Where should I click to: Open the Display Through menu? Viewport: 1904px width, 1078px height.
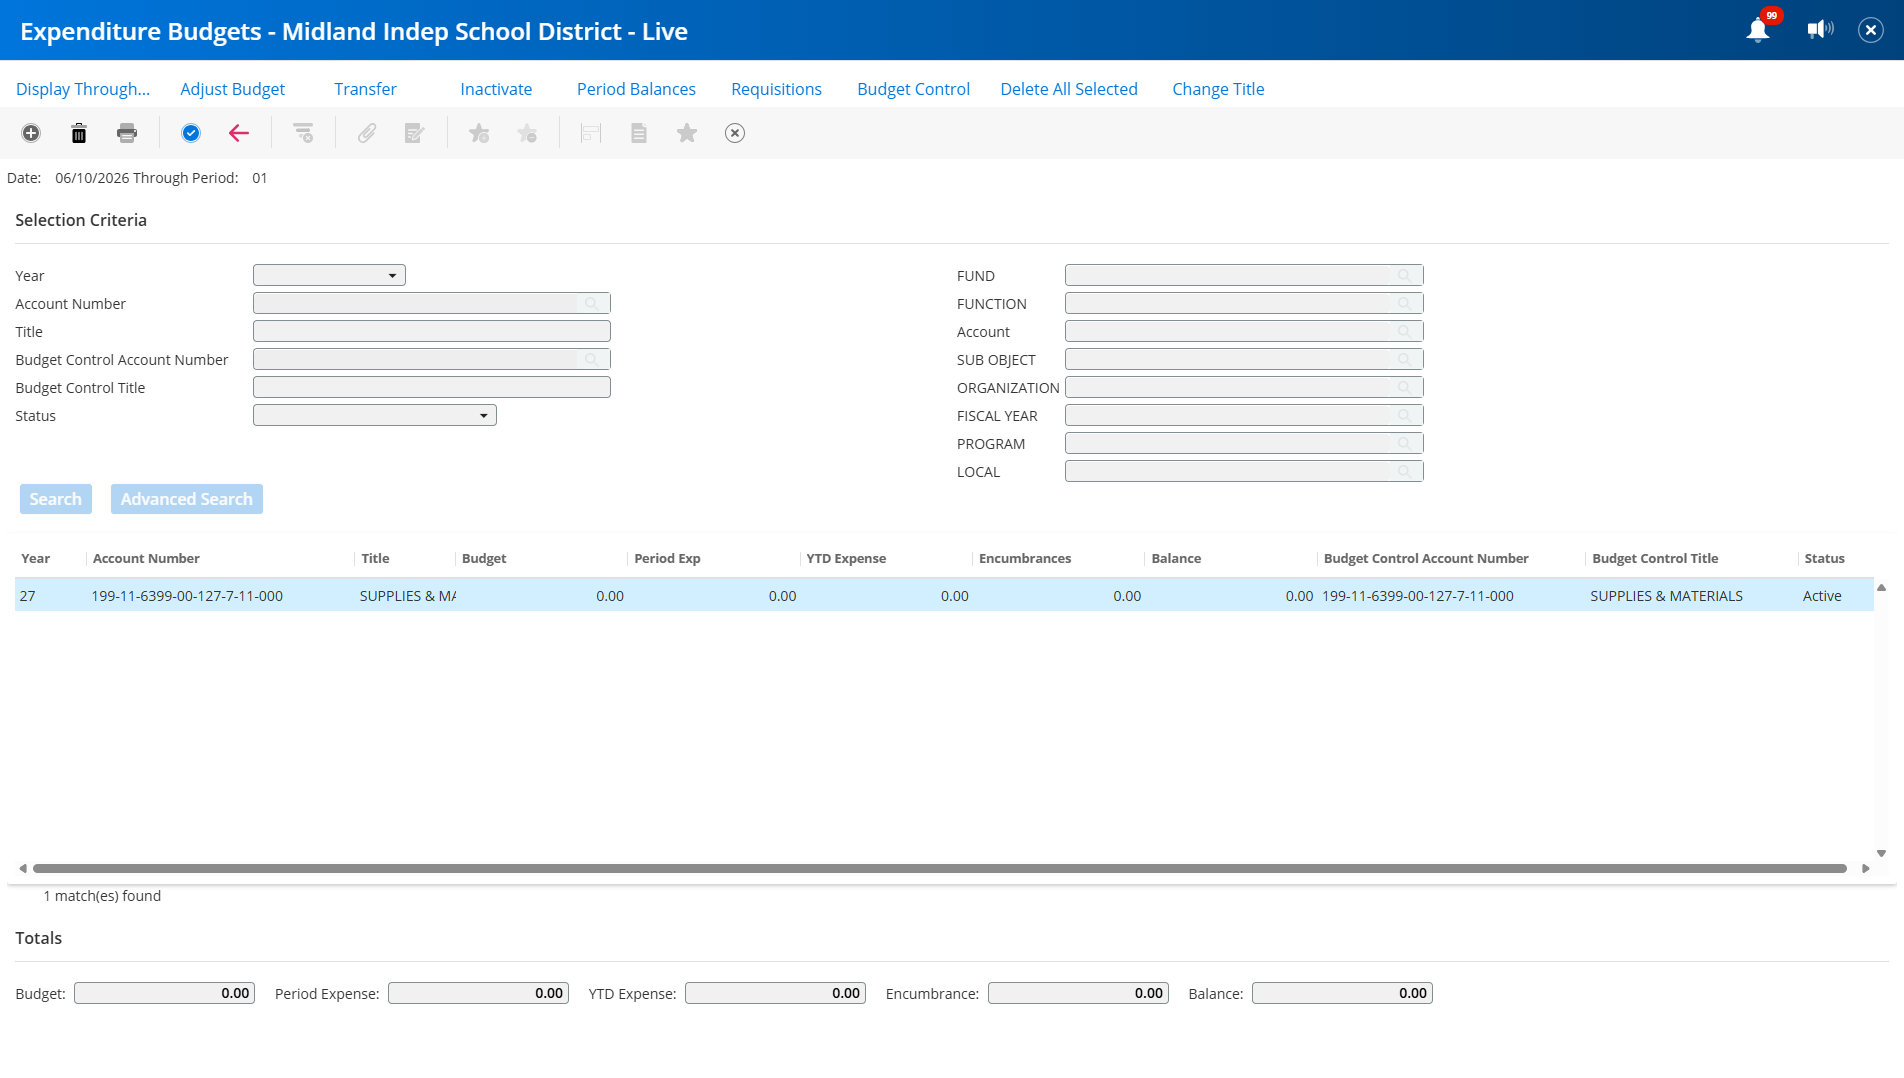coord(83,89)
